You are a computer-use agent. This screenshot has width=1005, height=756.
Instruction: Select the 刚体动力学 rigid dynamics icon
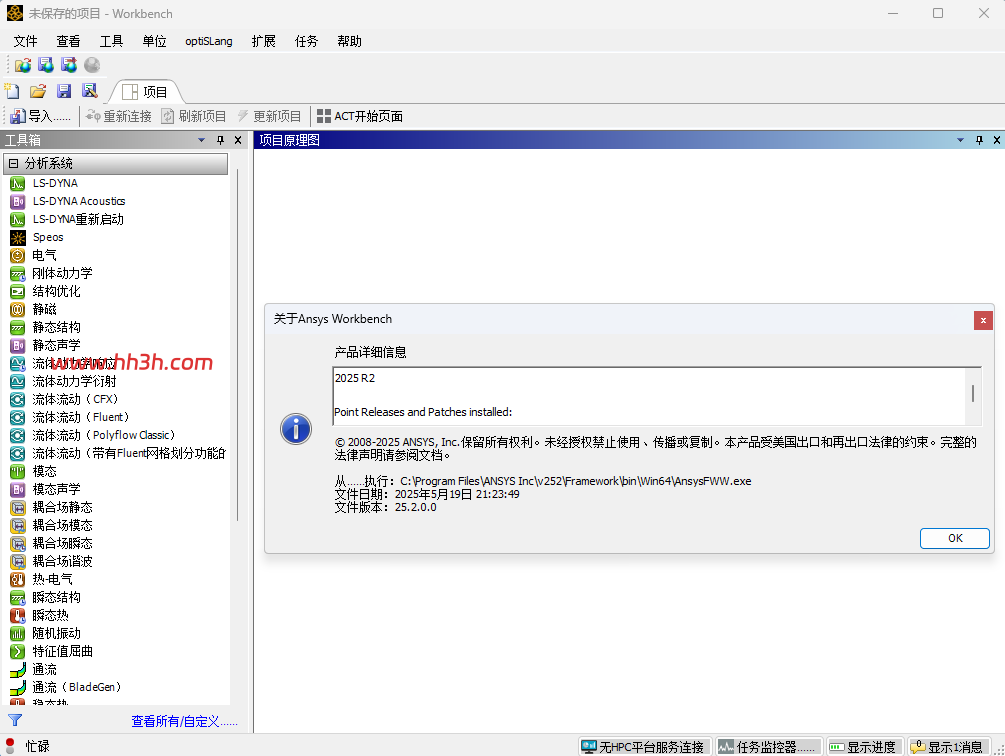coord(18,274)
